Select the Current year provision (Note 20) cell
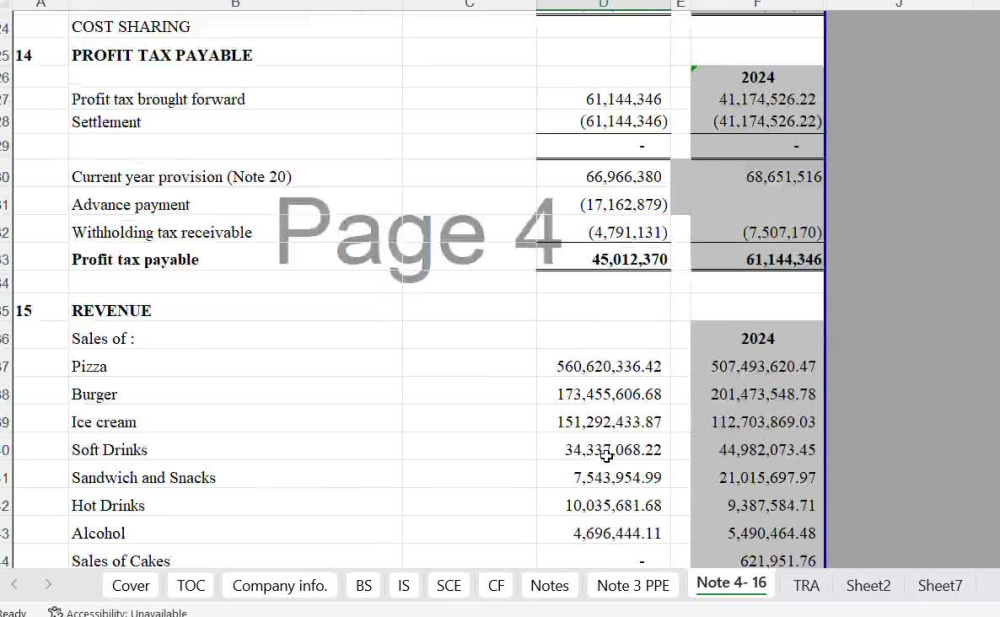1000x617 pixels. pos(181,177)
